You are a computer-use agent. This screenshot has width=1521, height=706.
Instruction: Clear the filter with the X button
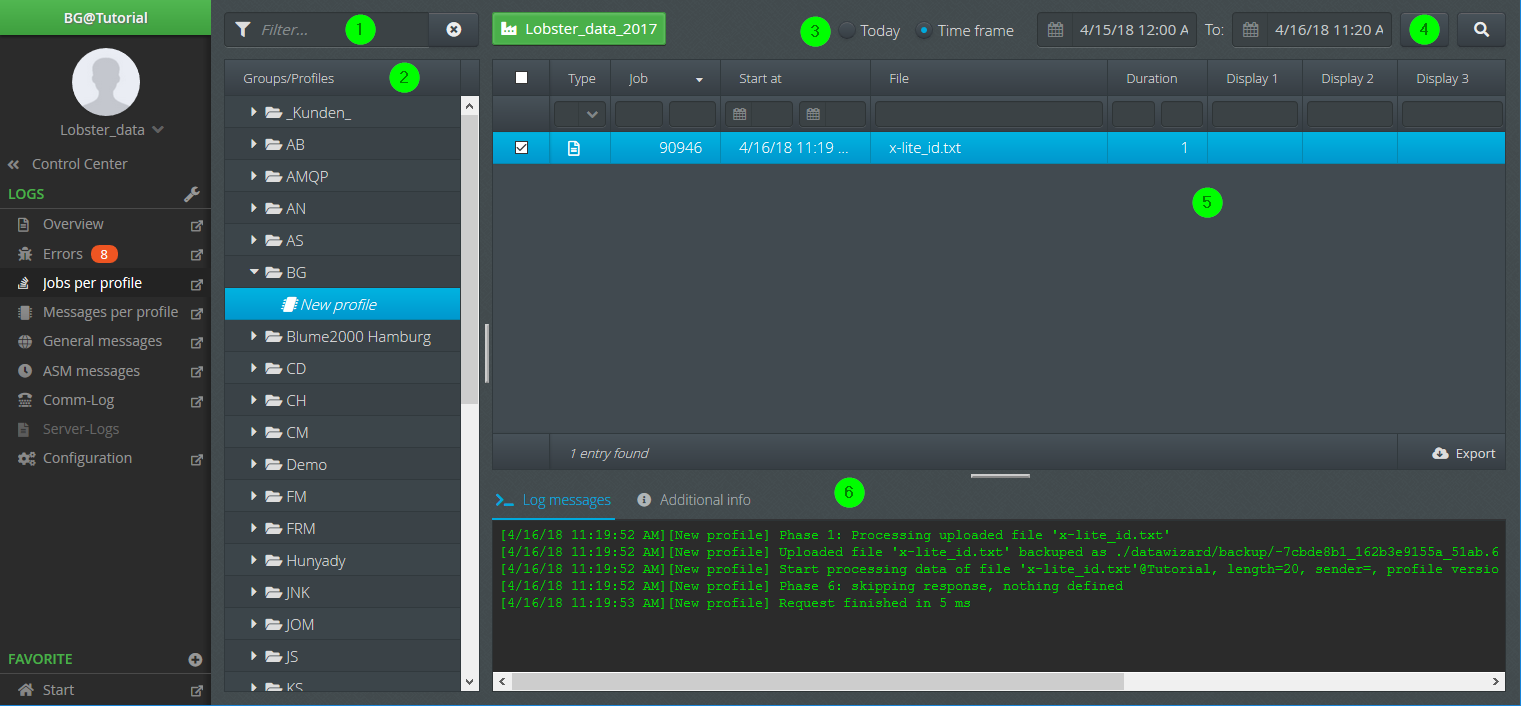[454, 30]
